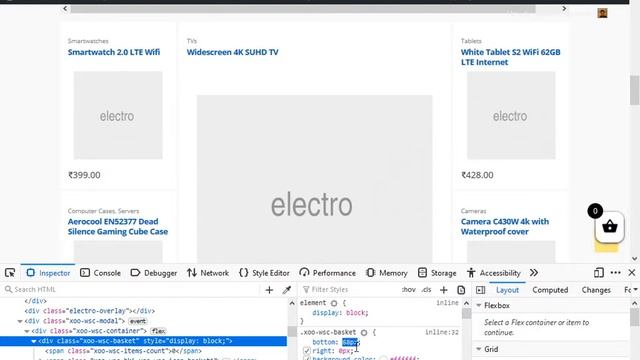
Task: Toggle three-pane inspector sidebar icon
Action: (x=481, y=290)
